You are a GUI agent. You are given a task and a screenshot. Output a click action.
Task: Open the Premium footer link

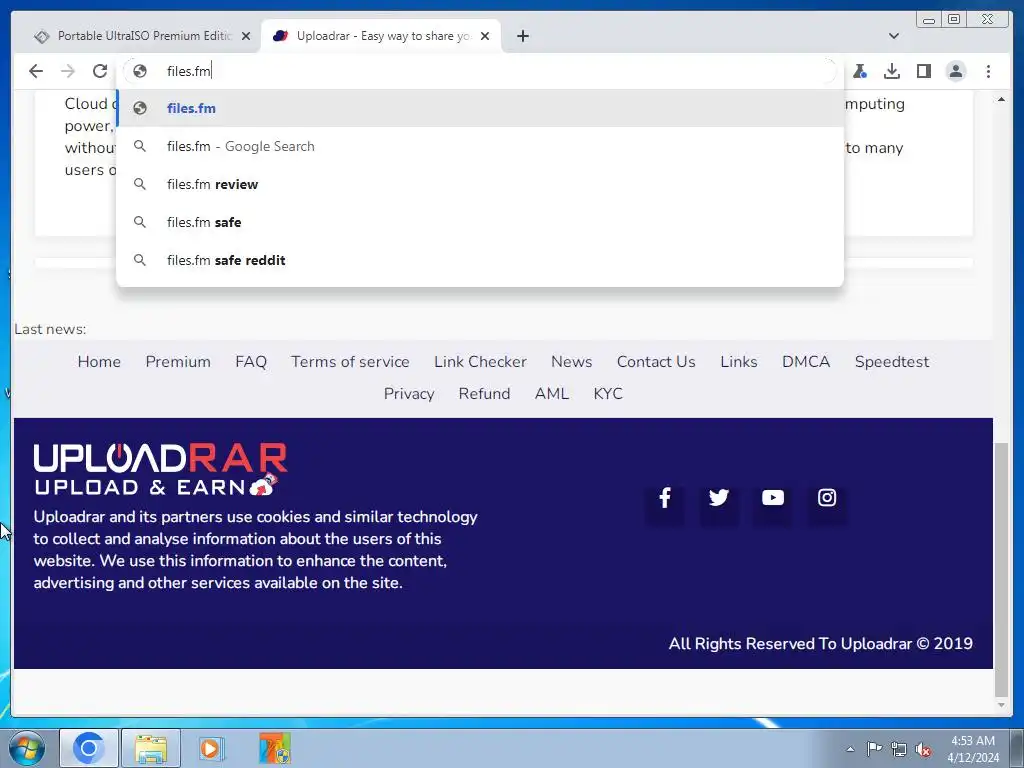(178, 362)
